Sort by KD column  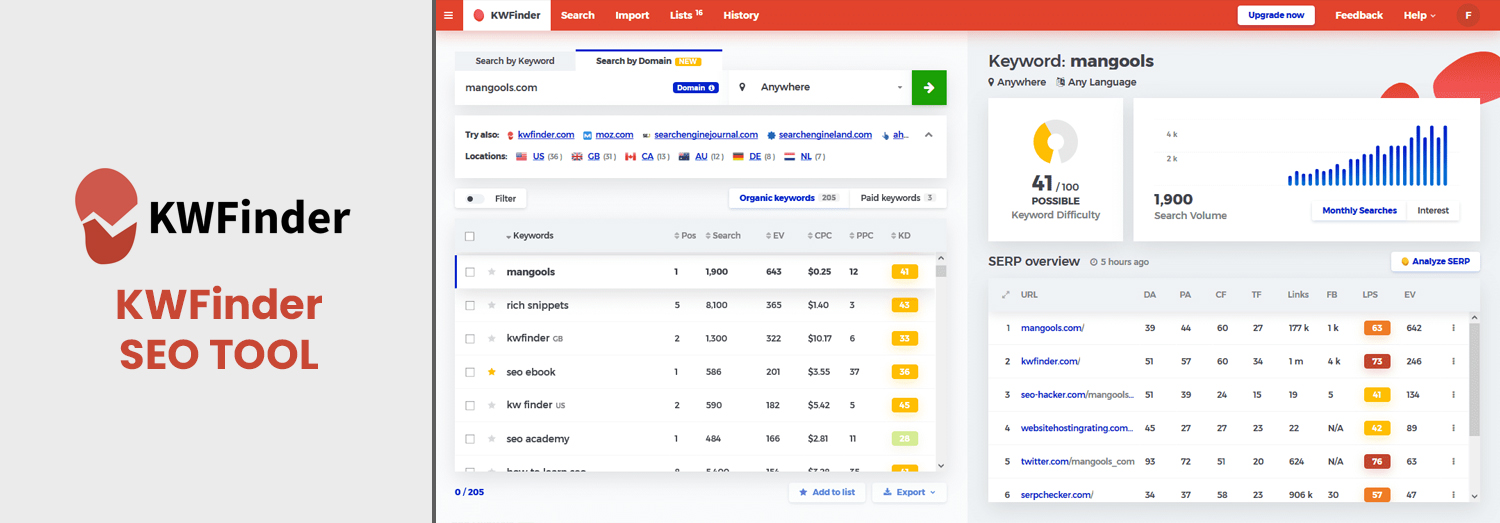point(899,236)
